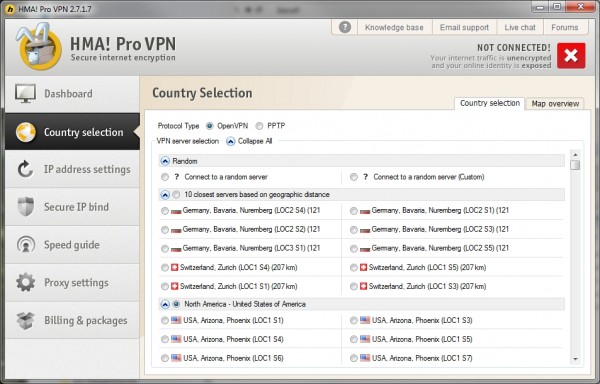Open the Secure IP bind shield icon
The width and height of the screenshot is (600, 384).
click(x=25, y=207)
